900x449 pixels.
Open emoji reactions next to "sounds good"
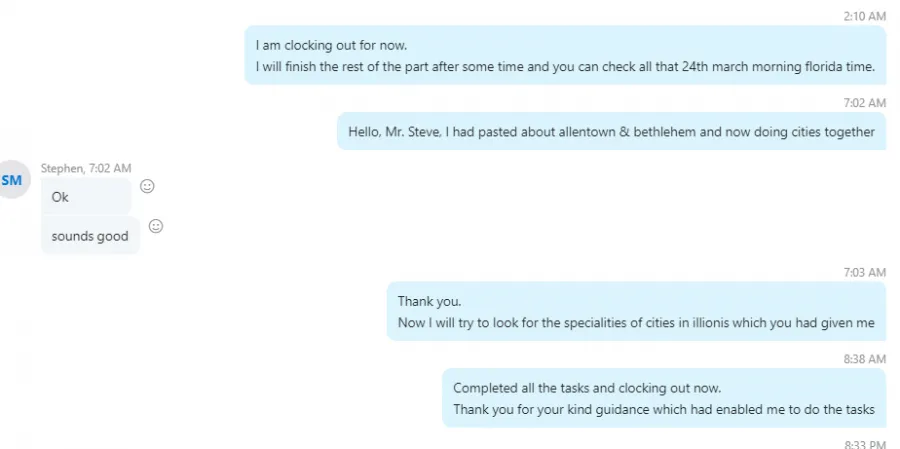(x=156, y=226)
